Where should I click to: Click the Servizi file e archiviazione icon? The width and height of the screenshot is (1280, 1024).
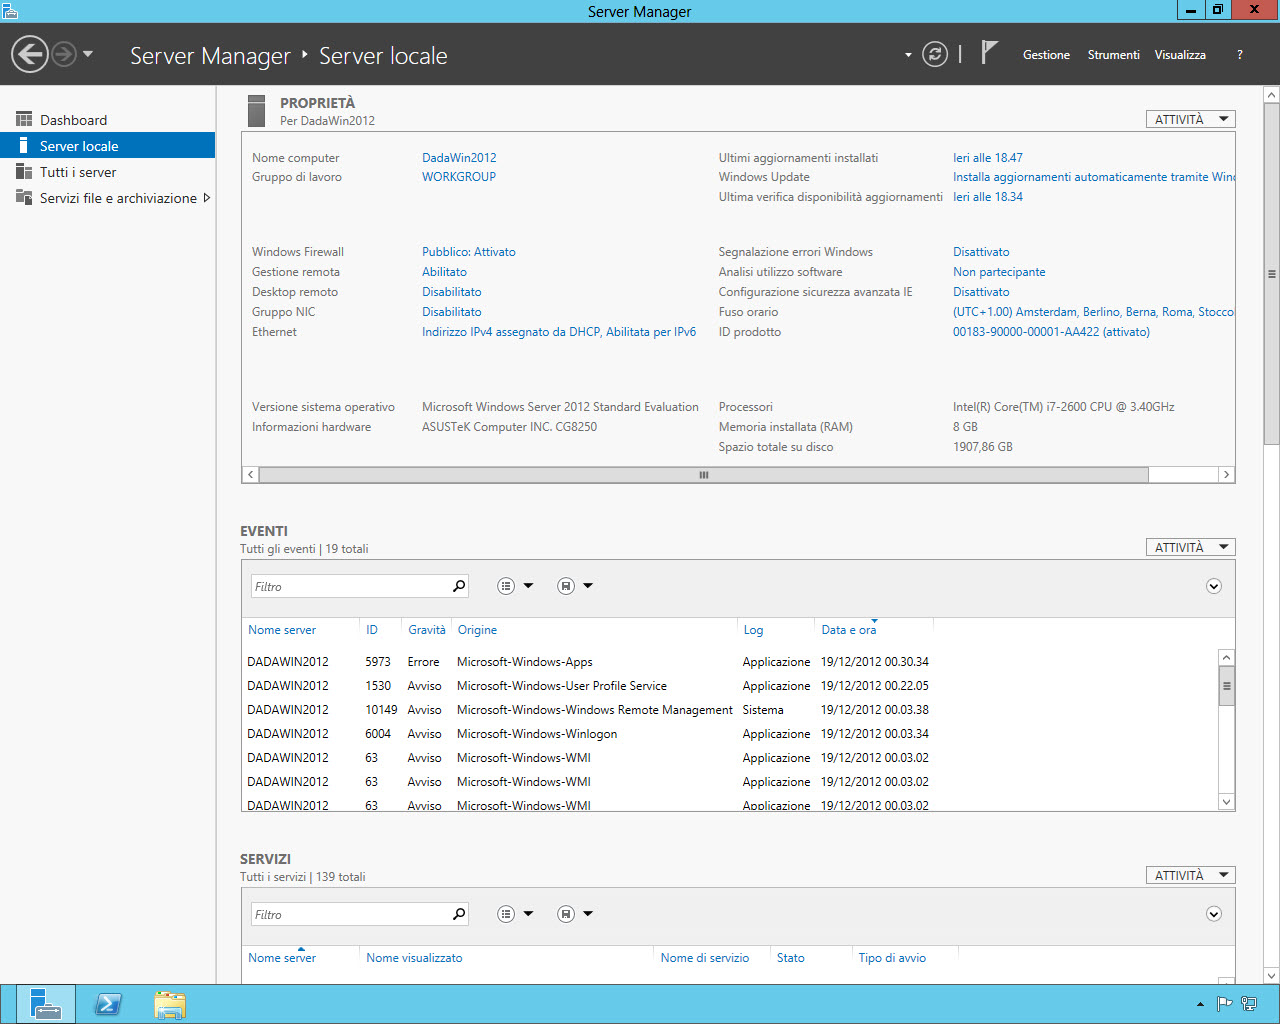24,197
